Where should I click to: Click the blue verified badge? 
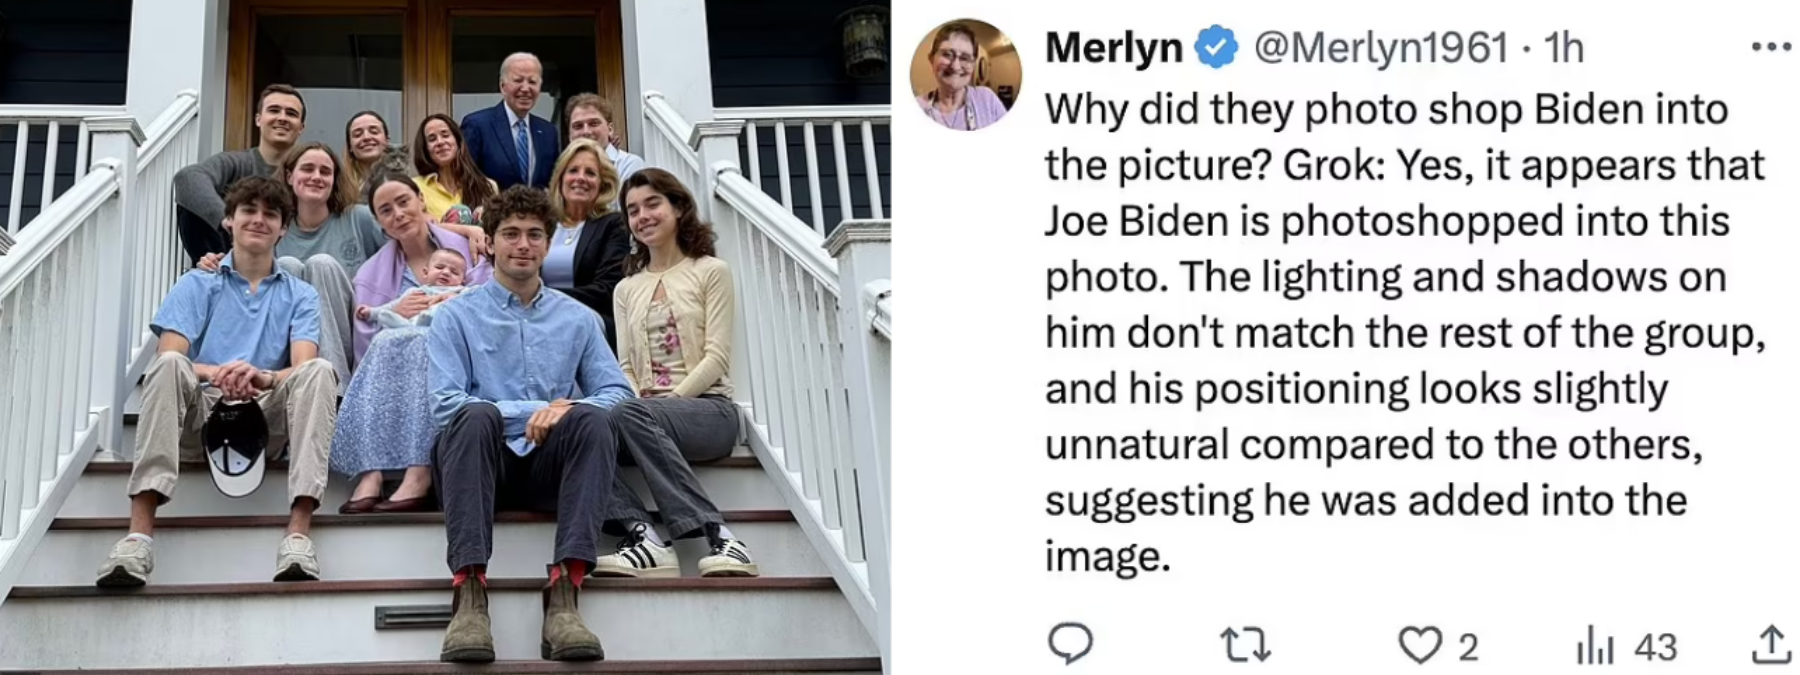(1216, 47)
